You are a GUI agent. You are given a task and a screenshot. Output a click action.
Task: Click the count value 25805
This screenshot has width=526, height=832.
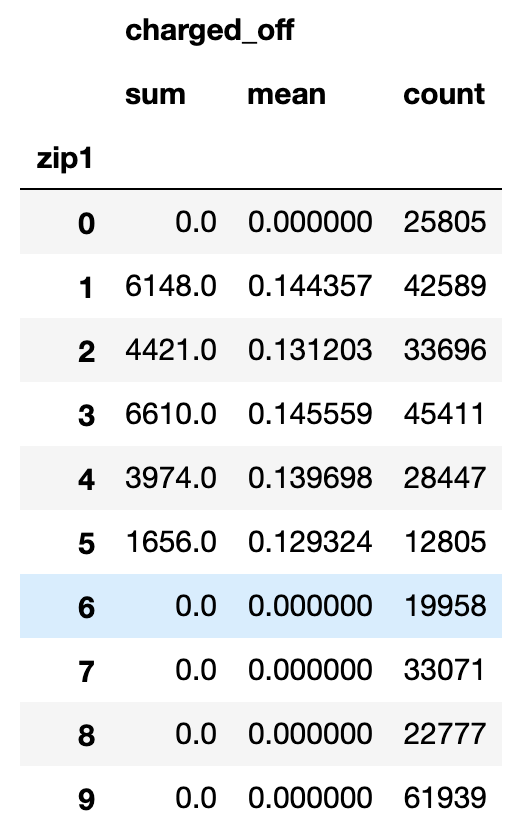[x=445, y=222]
